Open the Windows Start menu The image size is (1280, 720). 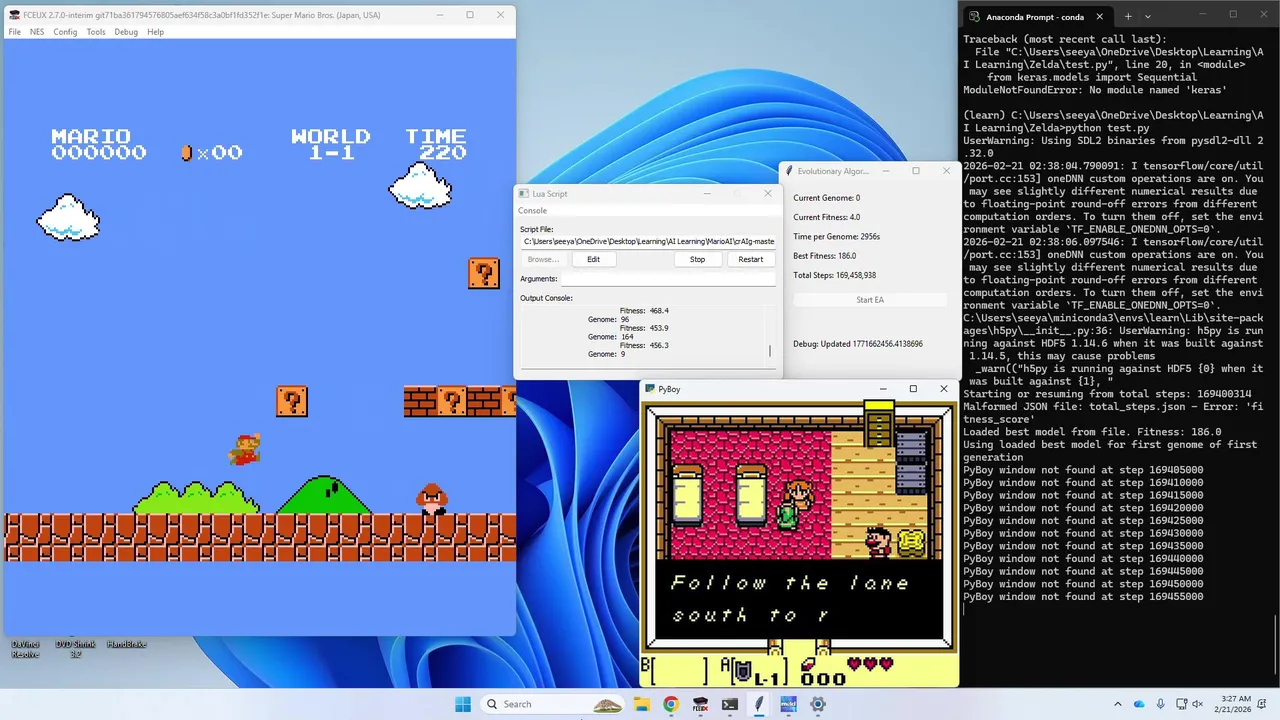point(463,704)
